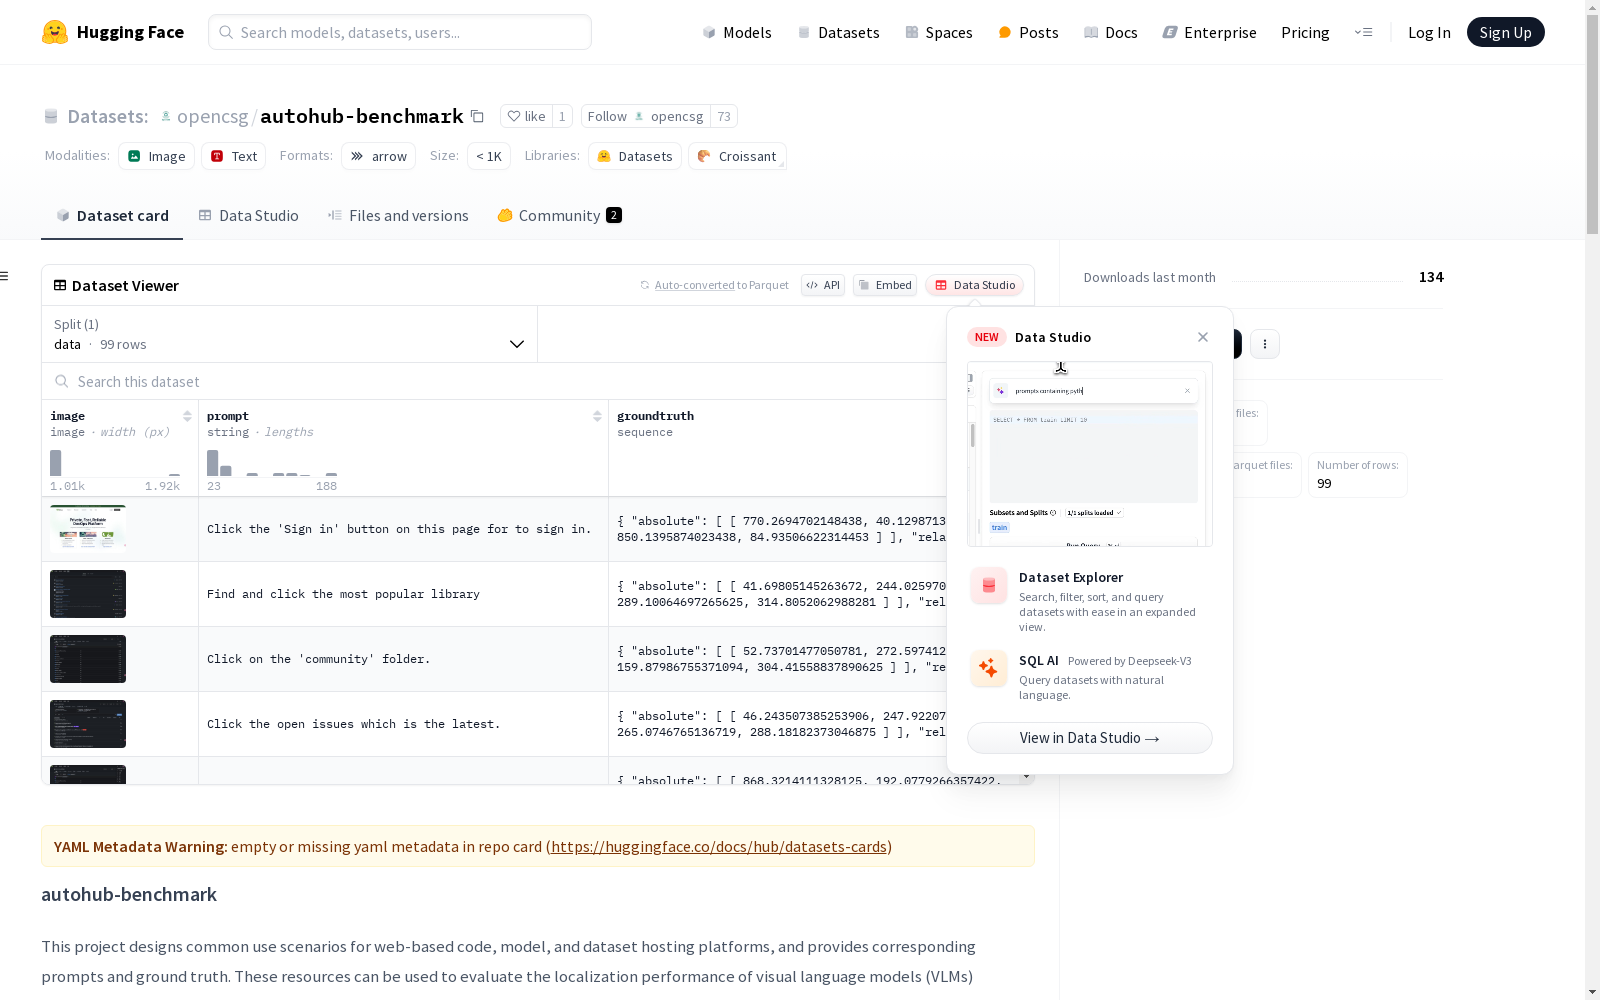Switch to the Data Studio tab
Viewport: 1600px width, 1000px height.
(249, 216)
